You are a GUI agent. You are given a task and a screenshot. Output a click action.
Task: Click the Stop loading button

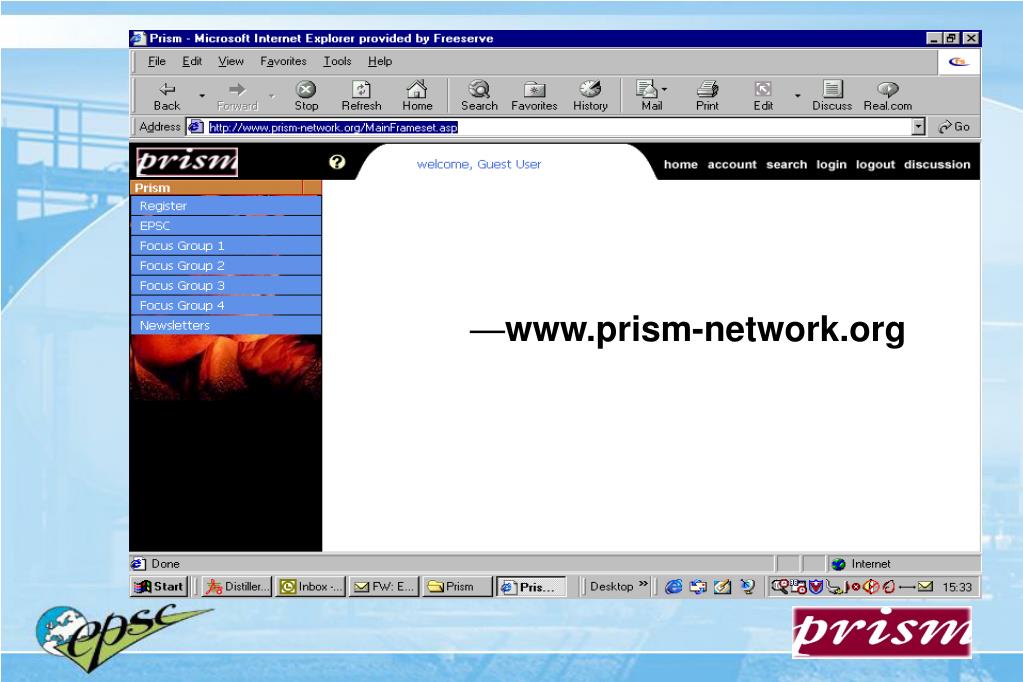pyautogui.click(x=306, y=95)
